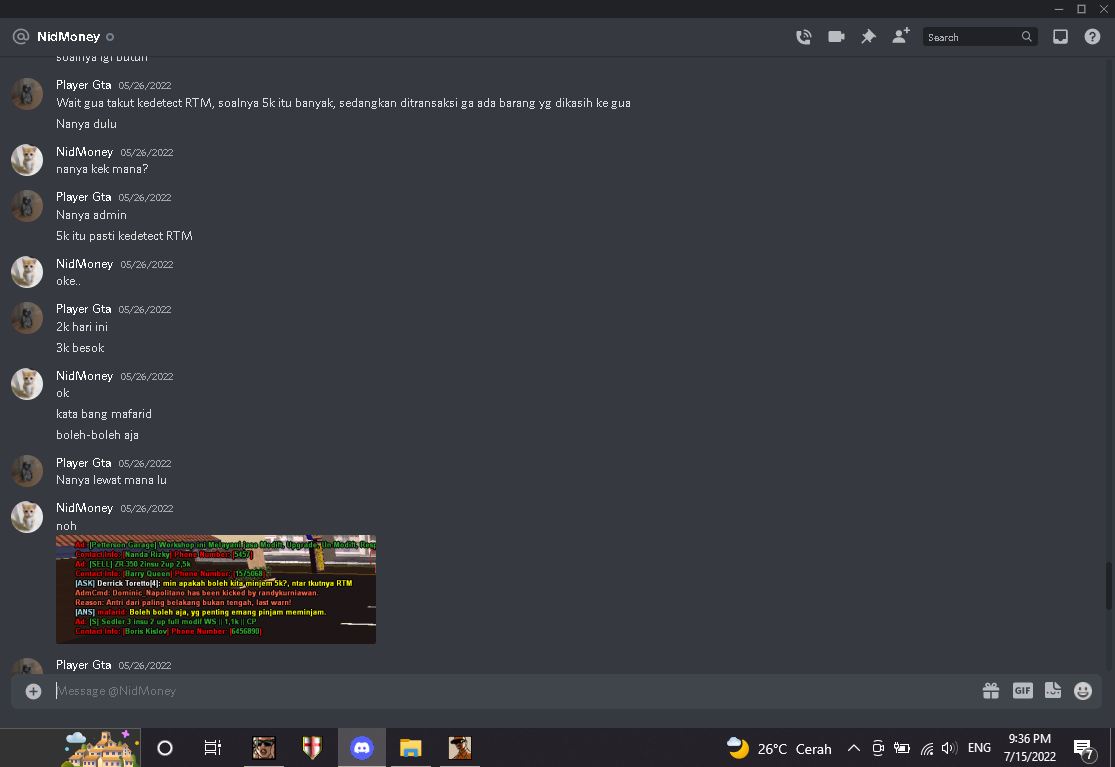Focus the Message @NidMoney text box
The image size is (1115, 767).
[512, 691]
